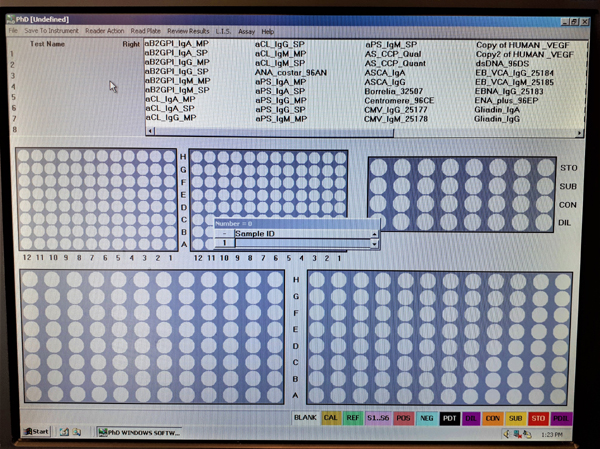Click the Windows Start button

pos(38,432)
